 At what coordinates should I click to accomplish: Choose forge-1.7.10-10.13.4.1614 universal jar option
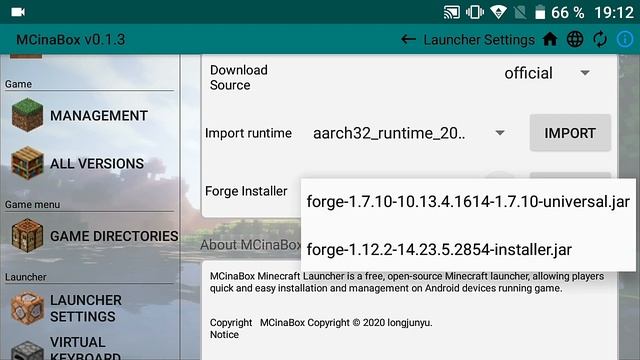(x=468, y=202)
